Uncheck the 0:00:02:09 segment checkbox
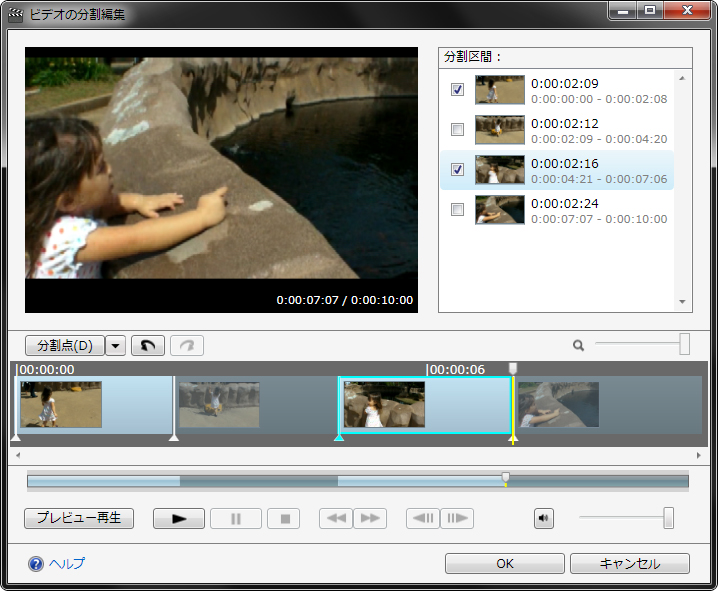 click(457, 90)
